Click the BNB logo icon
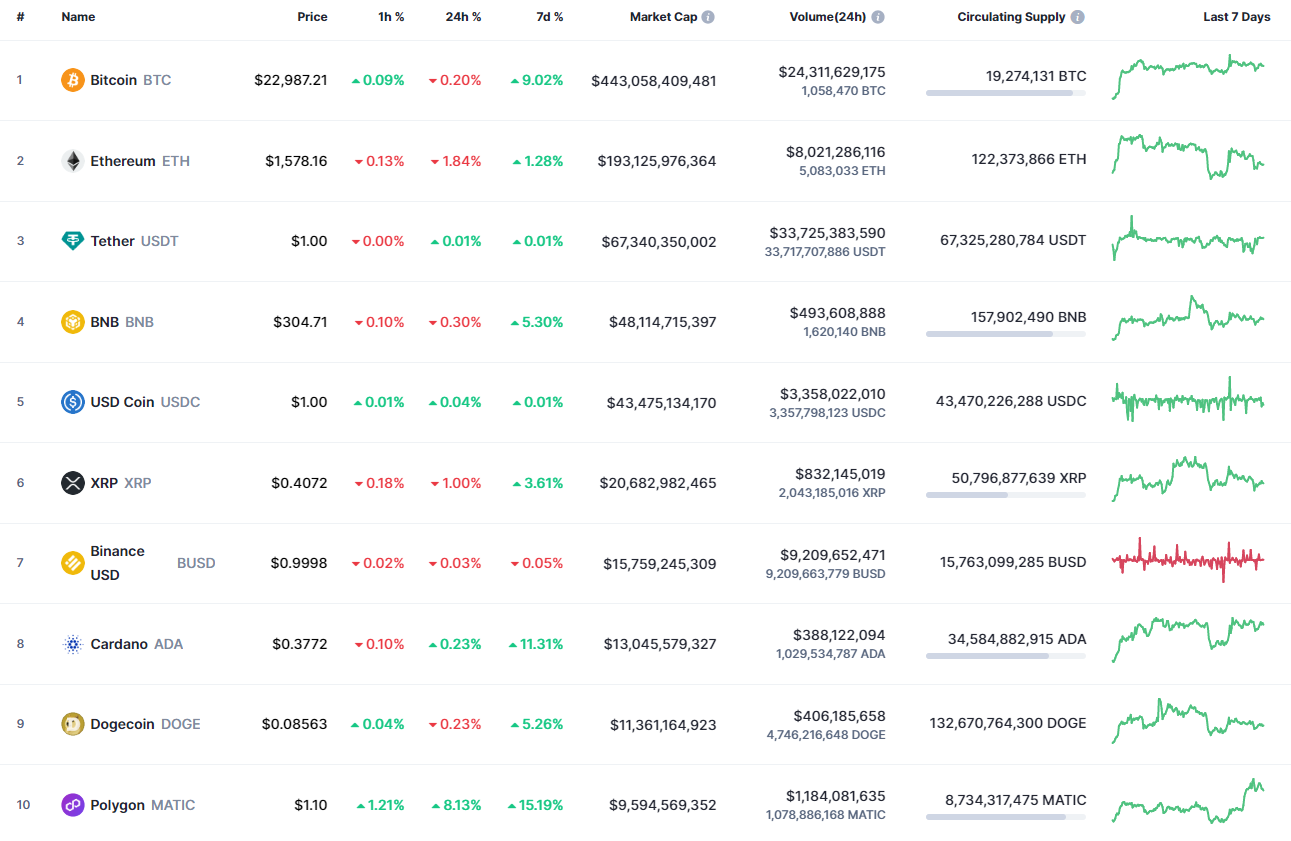Image resolution: width=1291 pixels, height=841 pixels. tap(71, 322)
